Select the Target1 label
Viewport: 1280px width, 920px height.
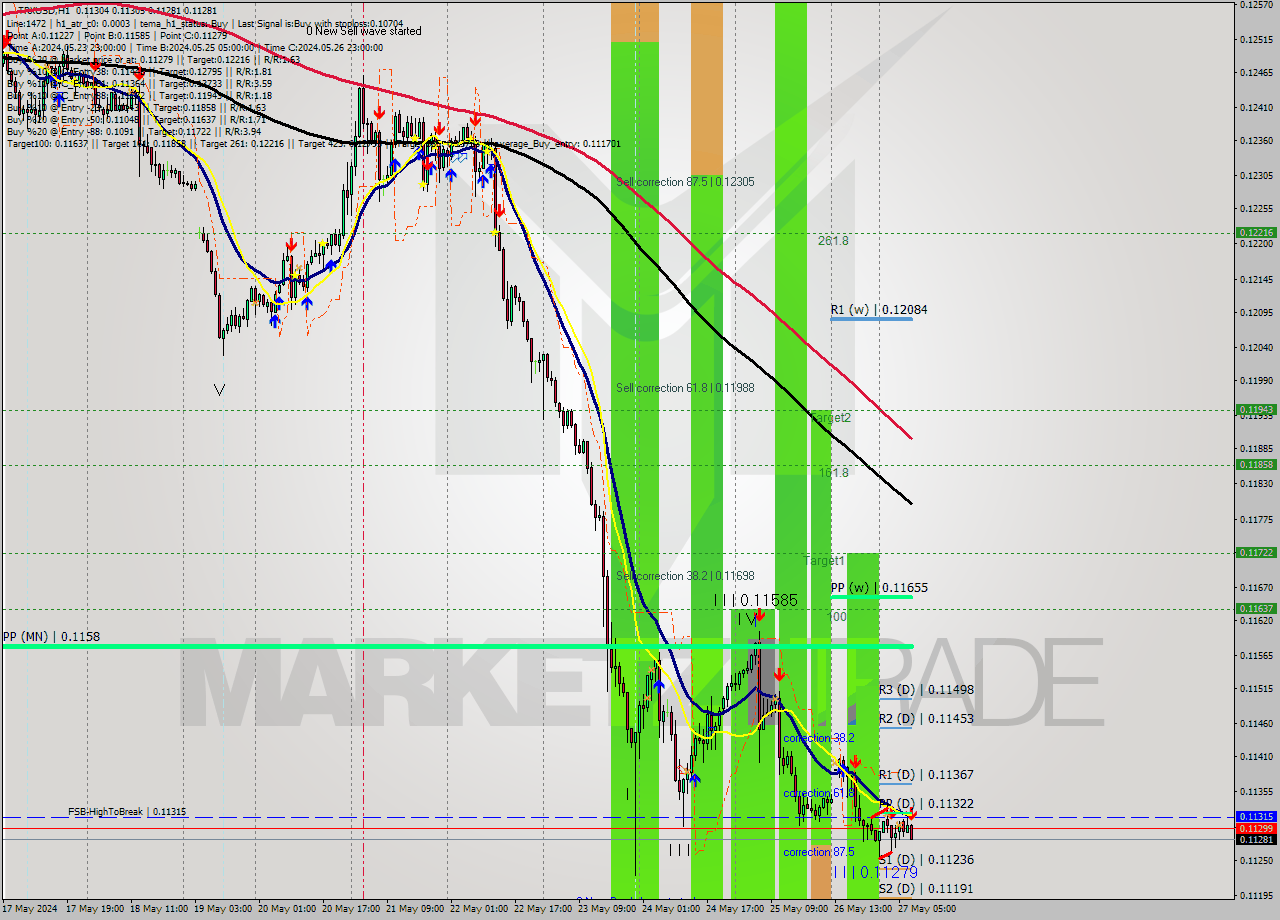(x=825, y=561)
